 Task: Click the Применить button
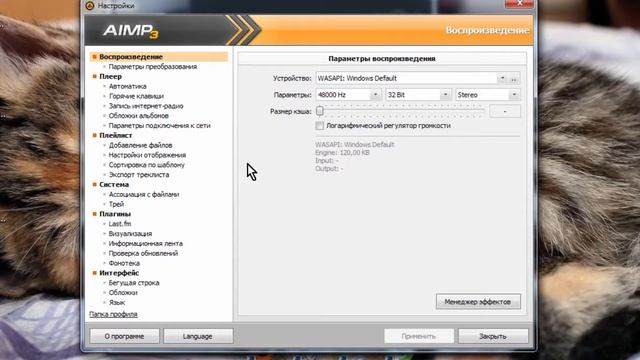point(419,336)
